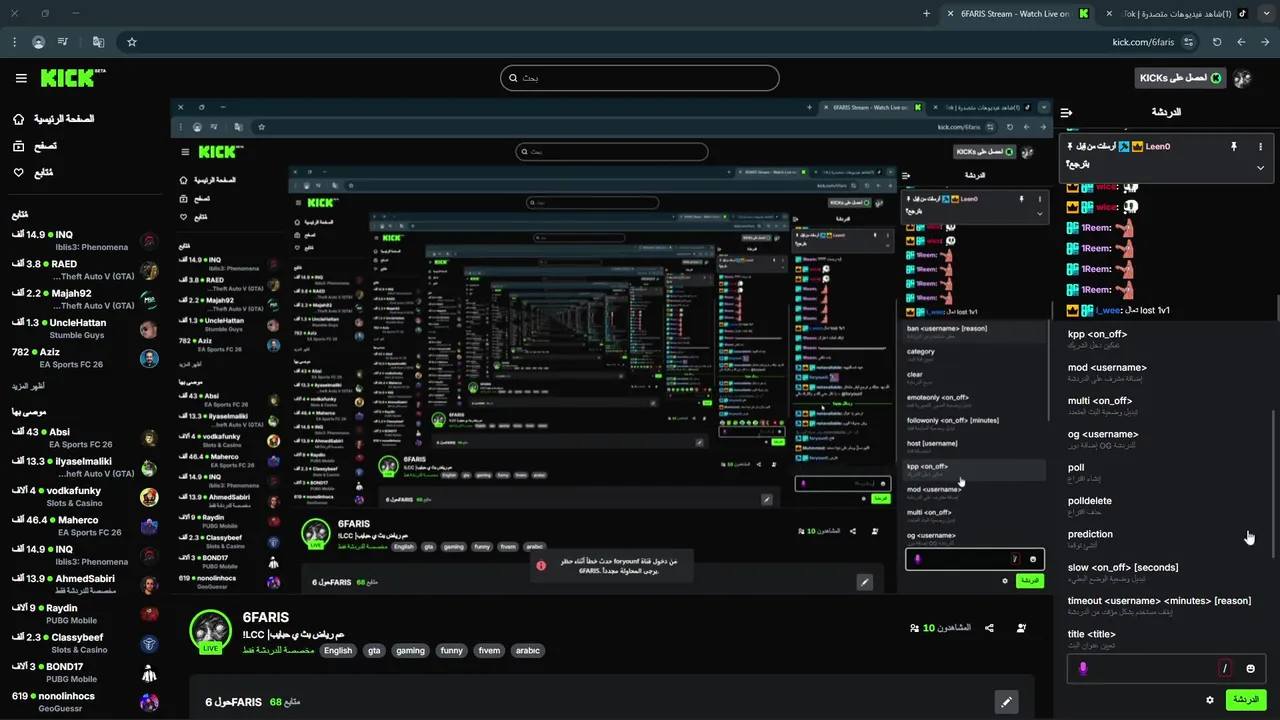Open Maherco recommended channel

(x=85, y=526)
